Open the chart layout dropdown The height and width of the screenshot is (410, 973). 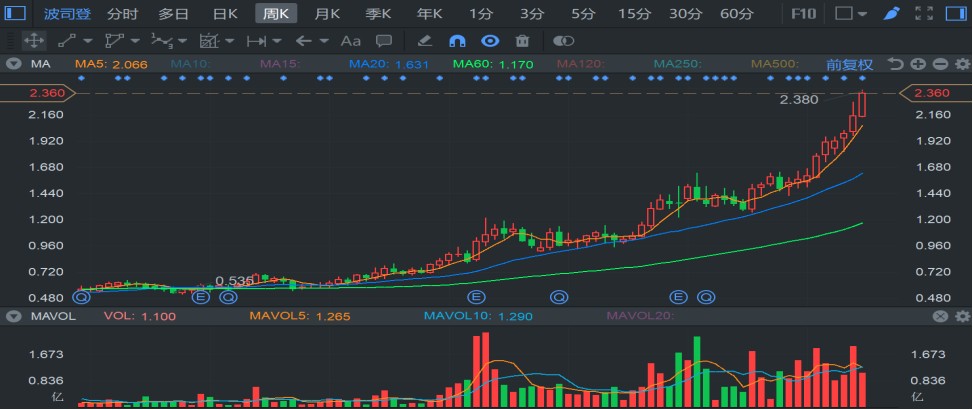click(851, 13)
